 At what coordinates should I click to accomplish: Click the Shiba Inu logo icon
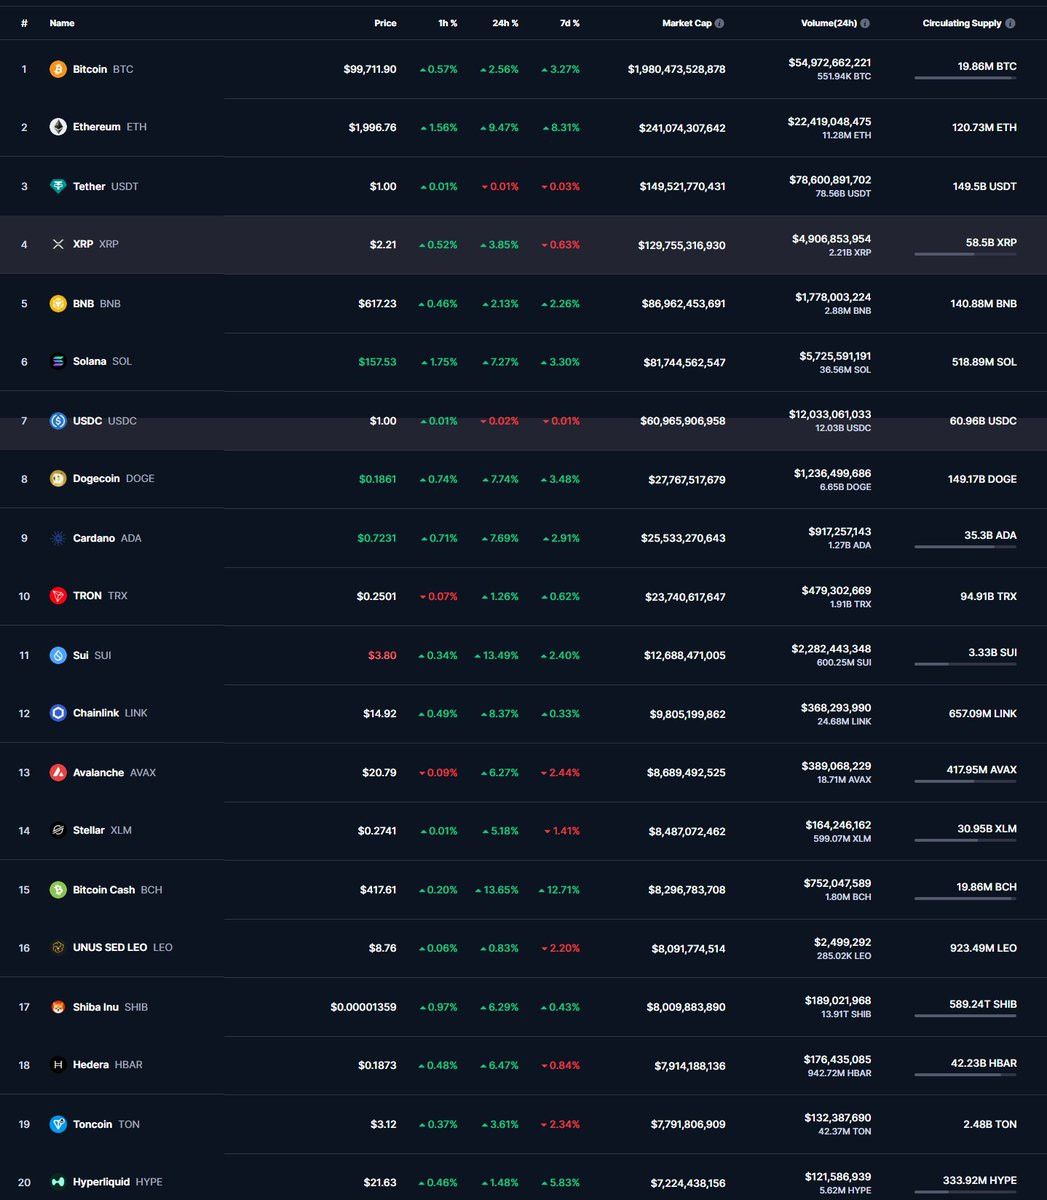click(58, 1007)
